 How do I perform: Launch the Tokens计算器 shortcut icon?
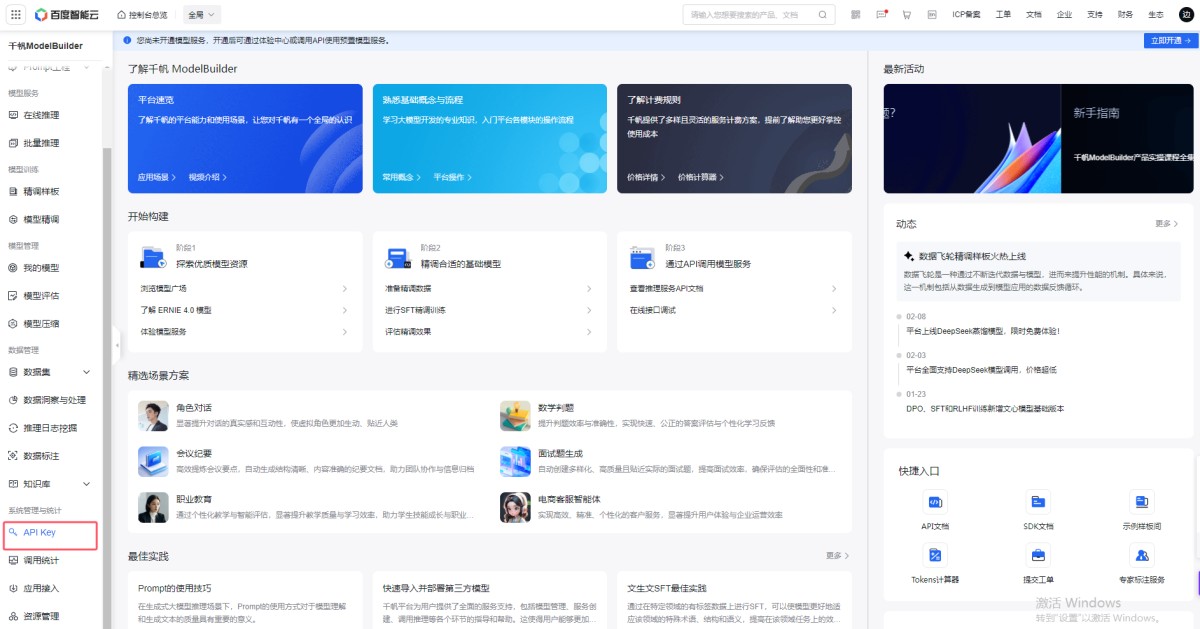934,555
